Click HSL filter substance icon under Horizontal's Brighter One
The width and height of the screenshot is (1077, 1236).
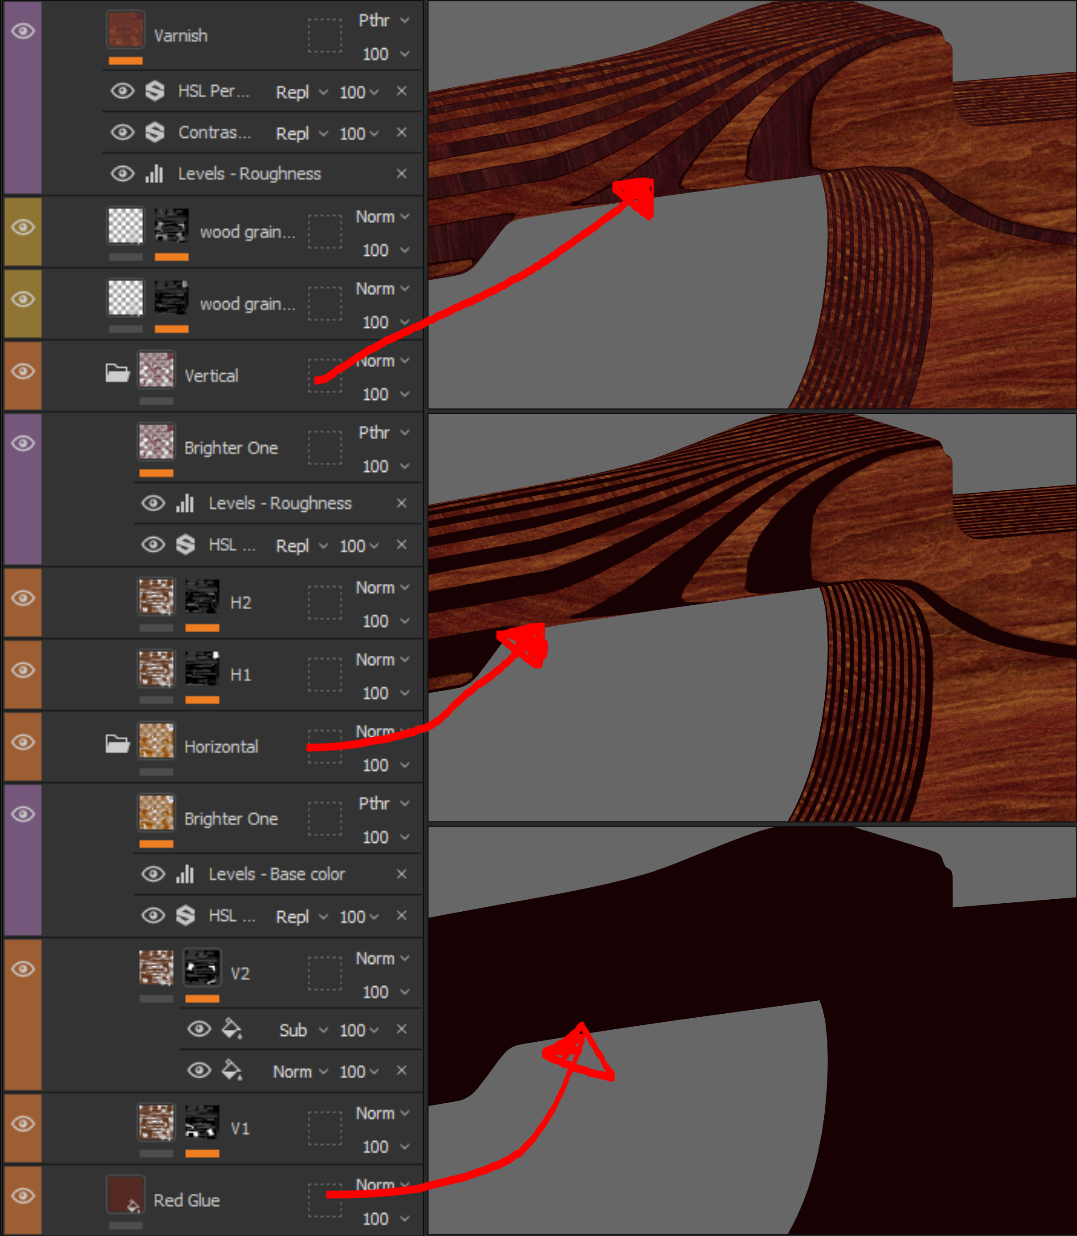185,915
